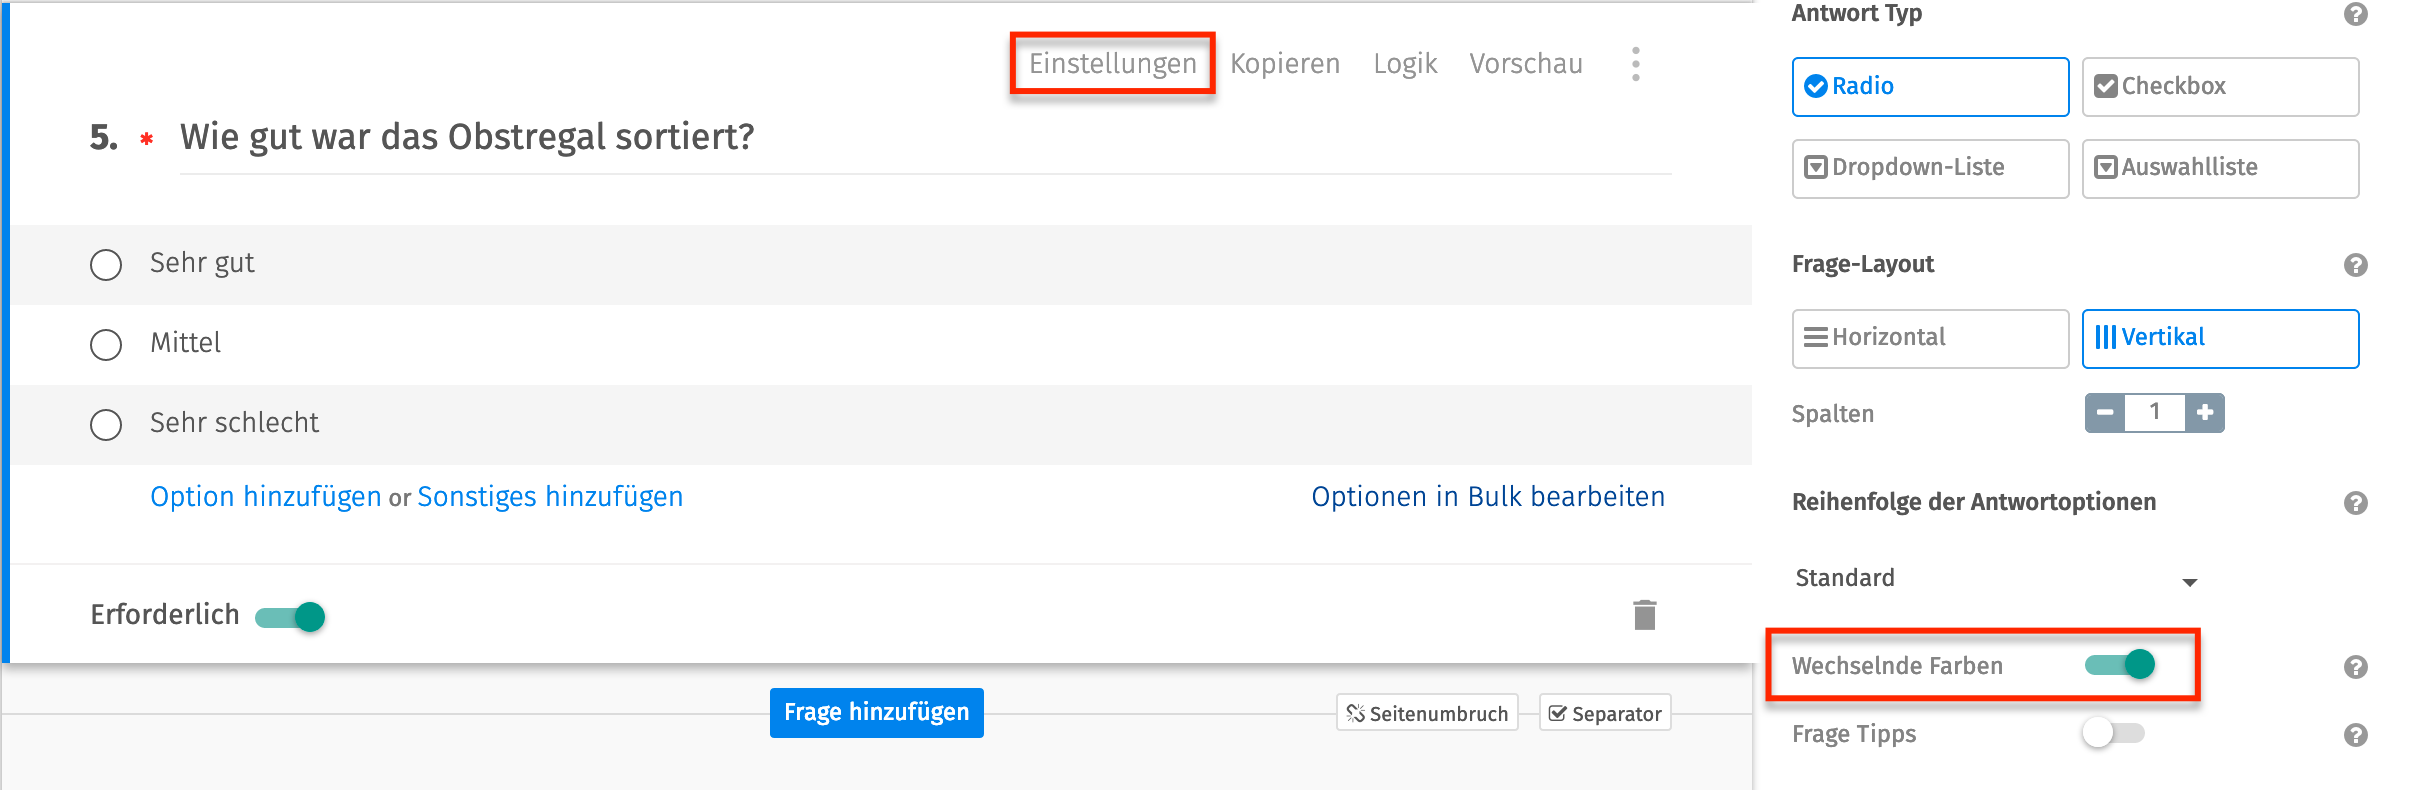Enable the Frage Tipps toggle
This screenshot has width=2412, height=790.
click(x=2113, y=733)
